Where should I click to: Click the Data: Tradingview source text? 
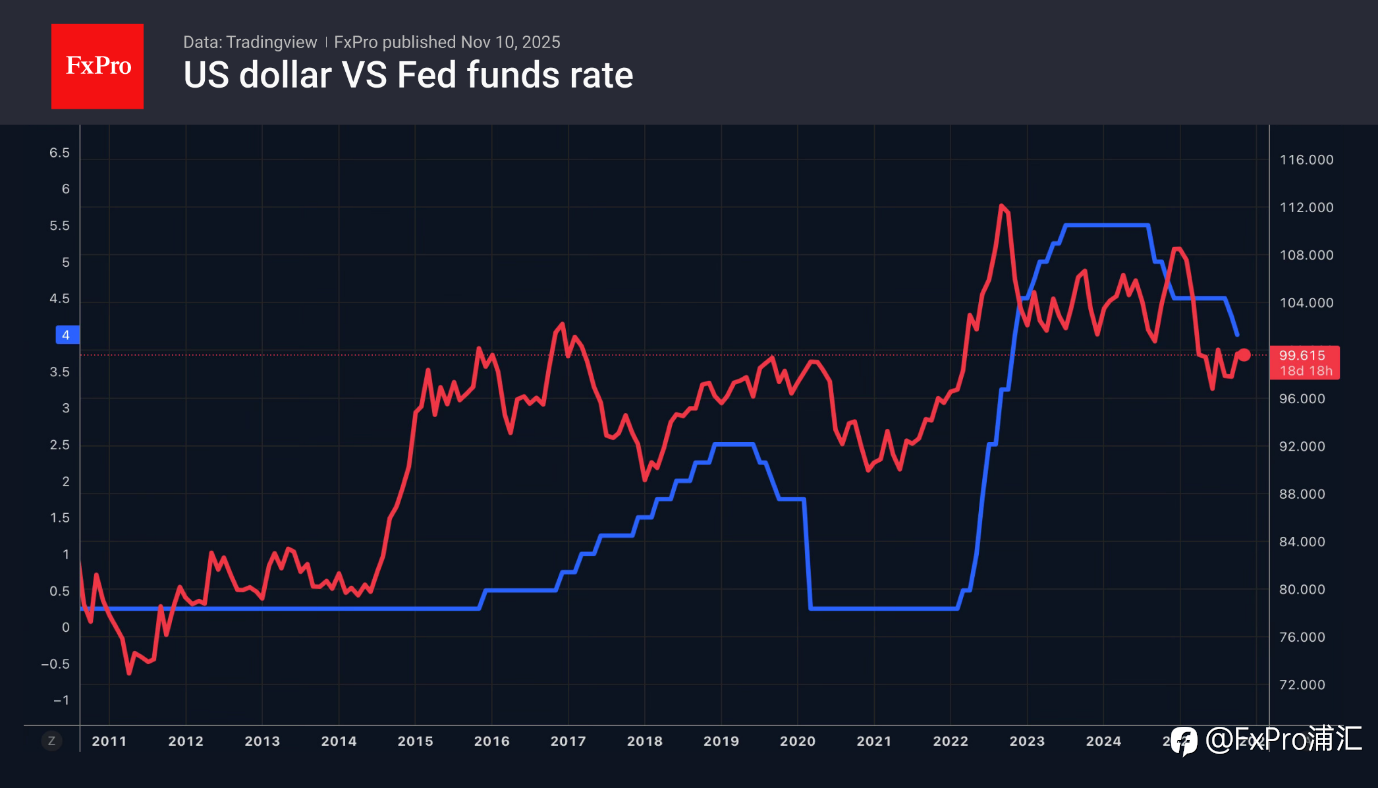click(250, 42)
